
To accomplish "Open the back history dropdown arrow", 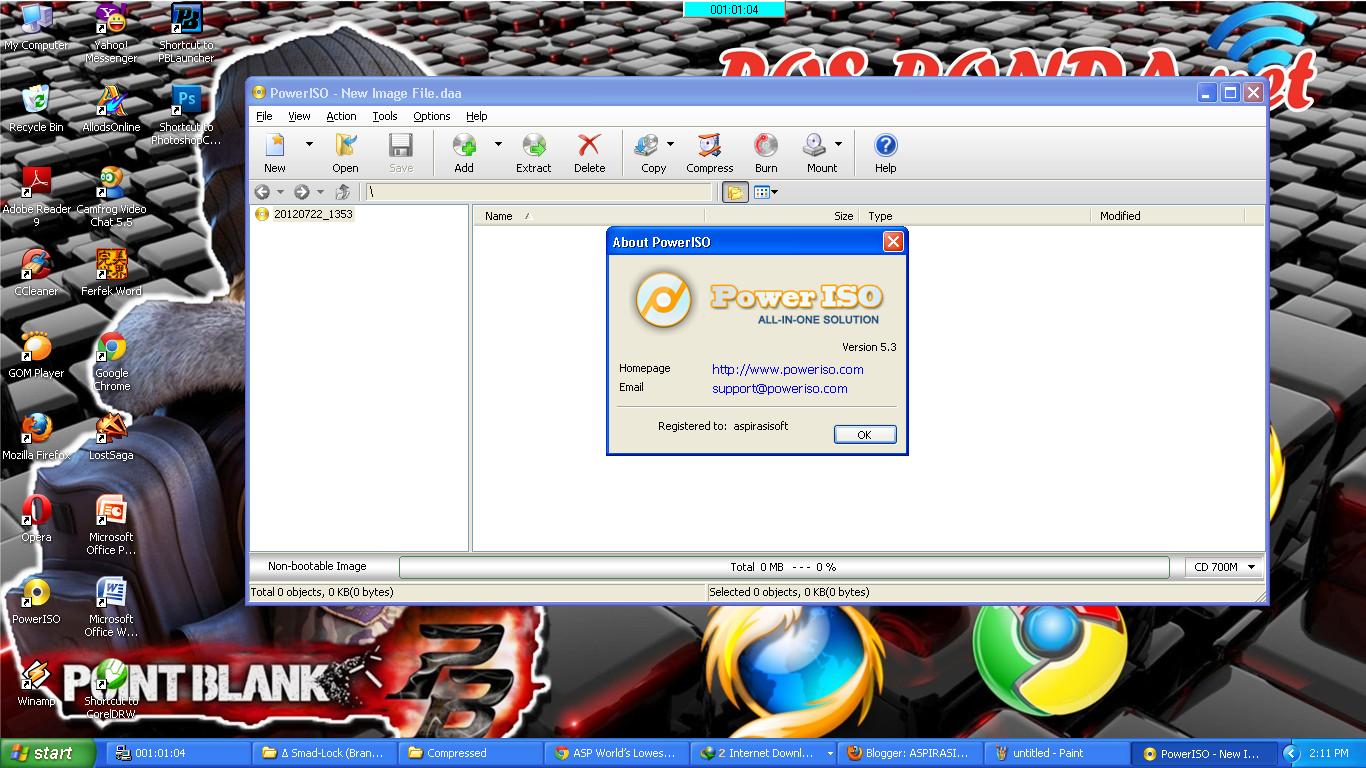I will [x=280, y=192].
